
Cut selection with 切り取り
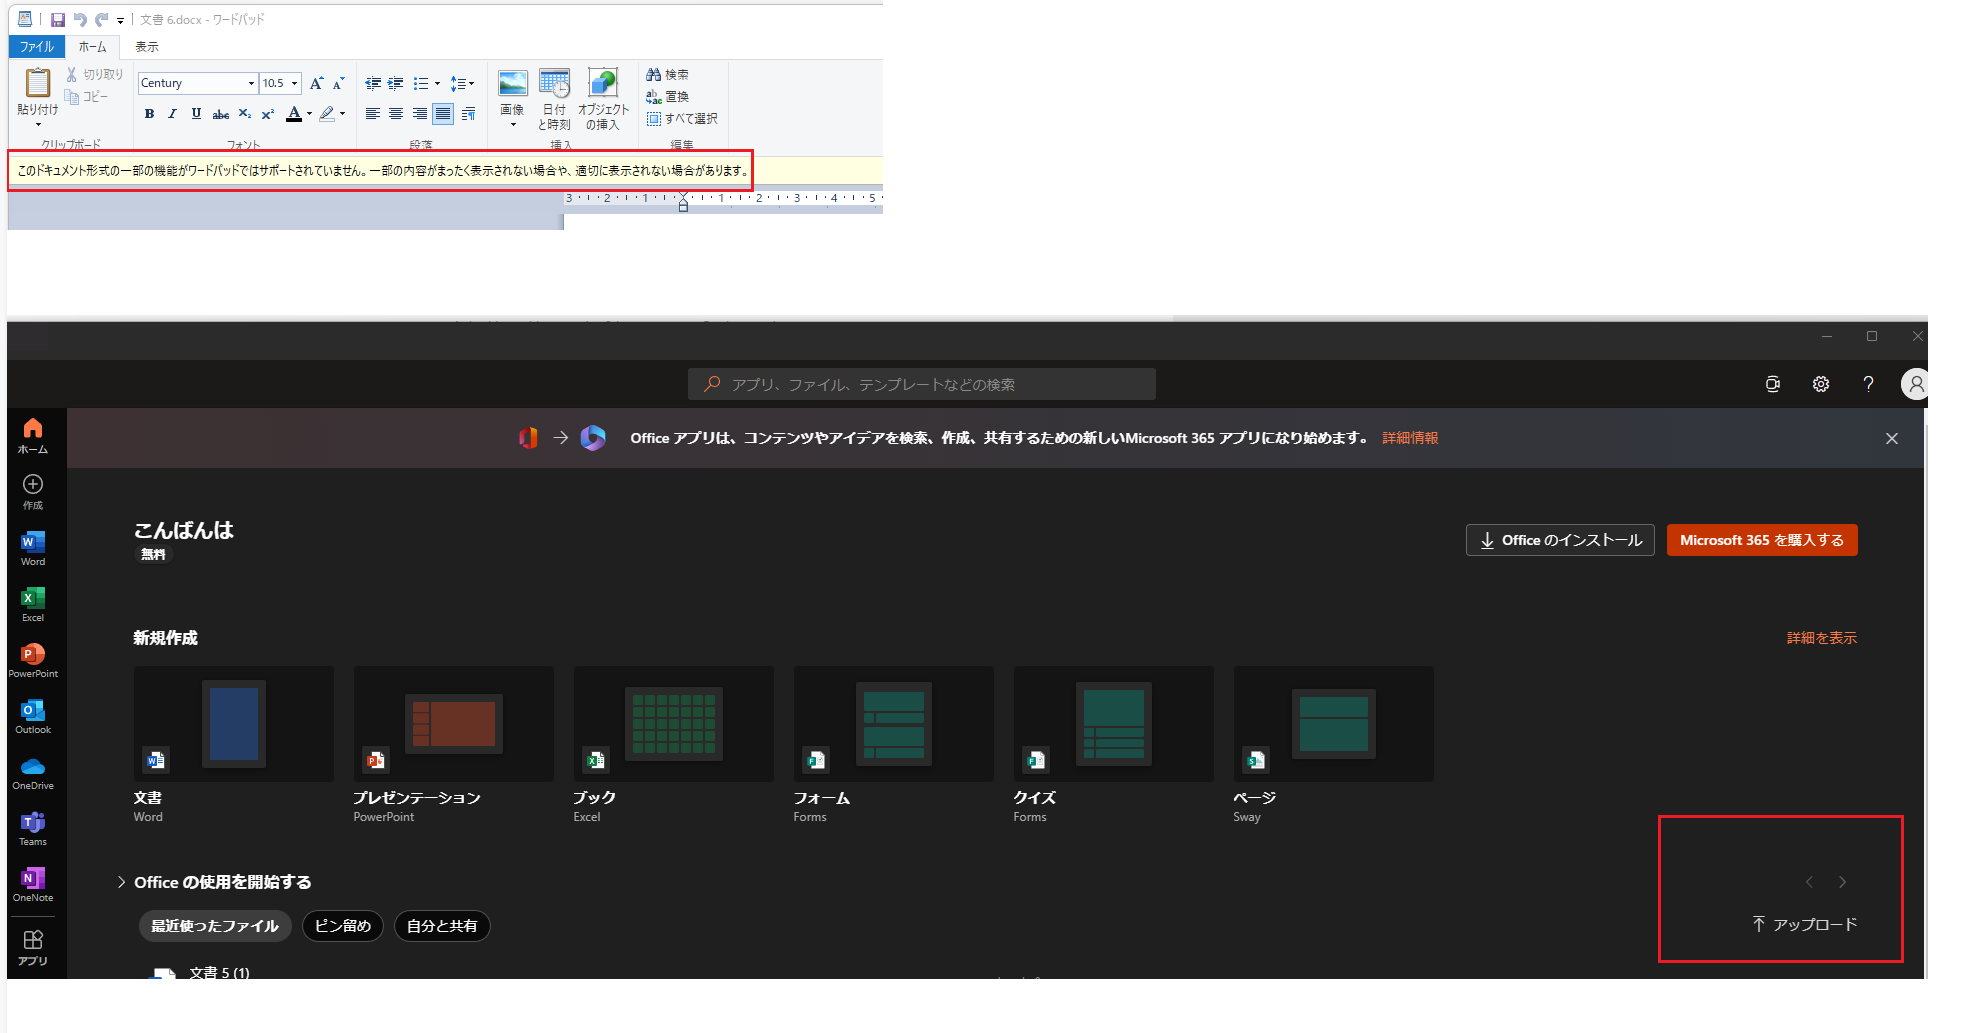coord(95,75)
